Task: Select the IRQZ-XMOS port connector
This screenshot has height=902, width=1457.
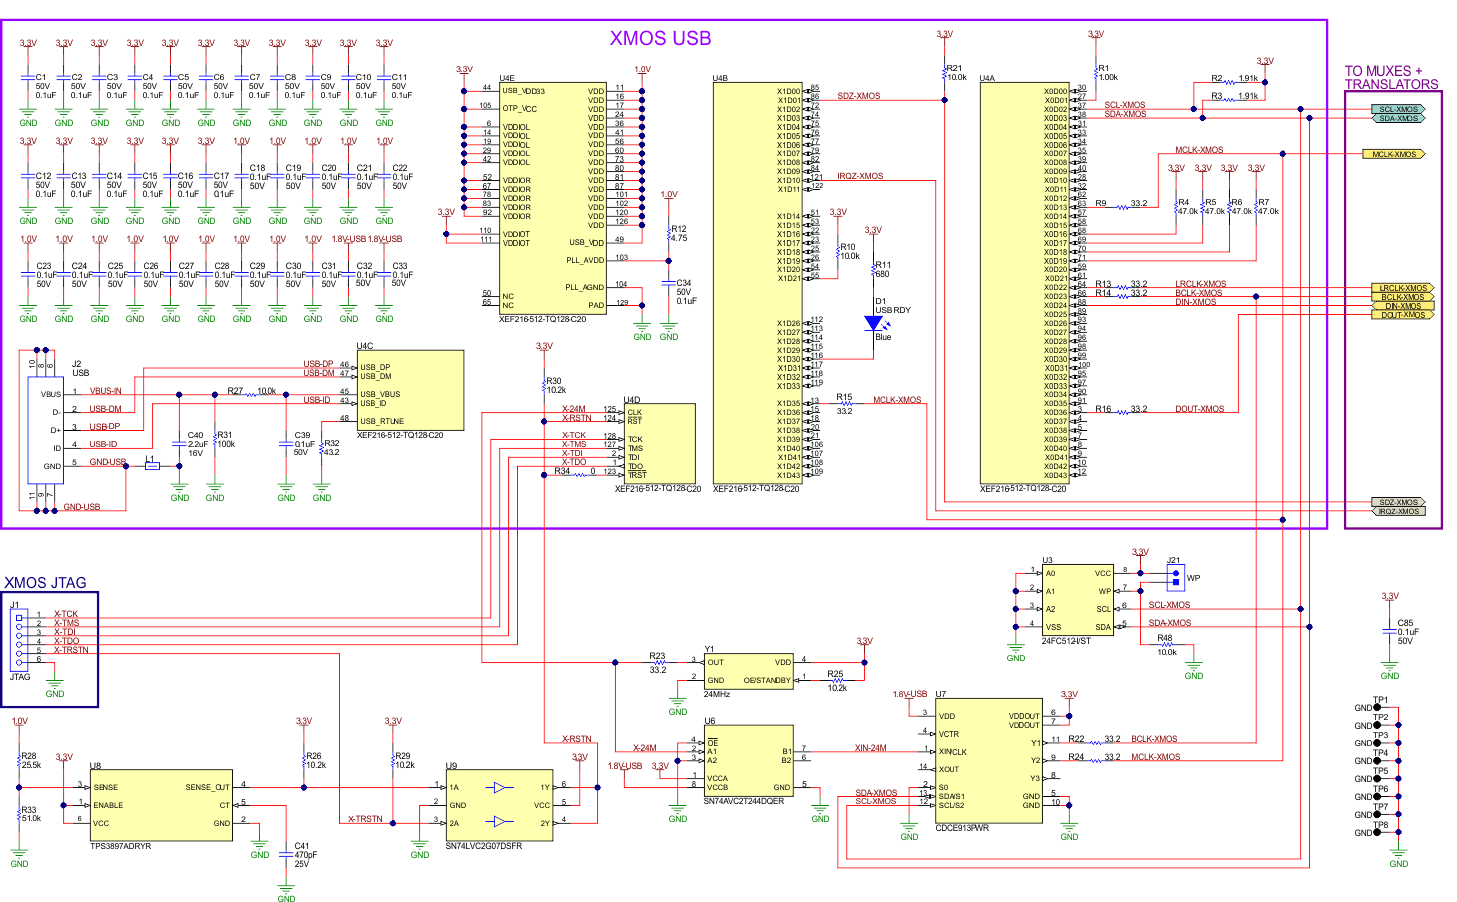Action: 1398,511
